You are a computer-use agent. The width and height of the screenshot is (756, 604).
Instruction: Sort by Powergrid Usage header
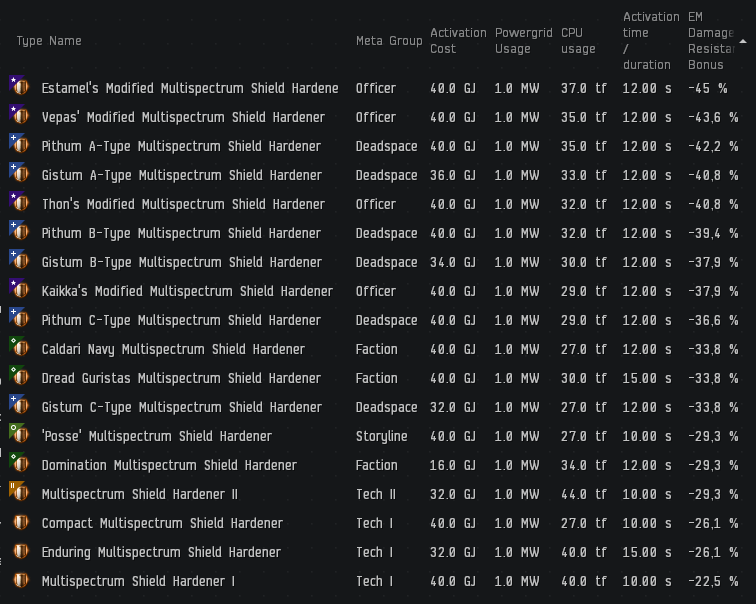(523, 41)
